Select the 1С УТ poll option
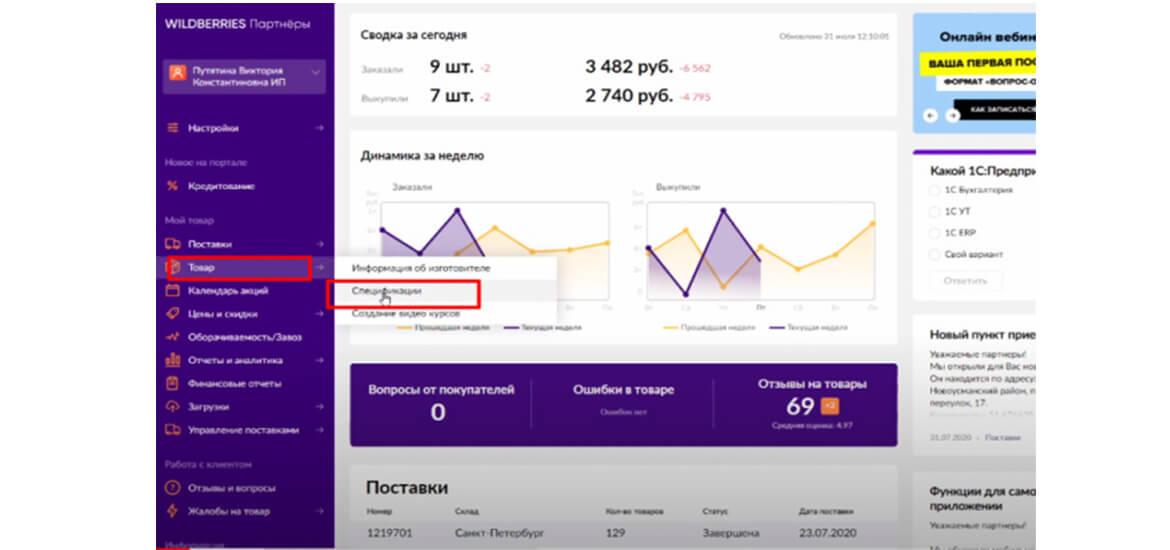This screenshot has height=550, width=1170. (934, 212)
